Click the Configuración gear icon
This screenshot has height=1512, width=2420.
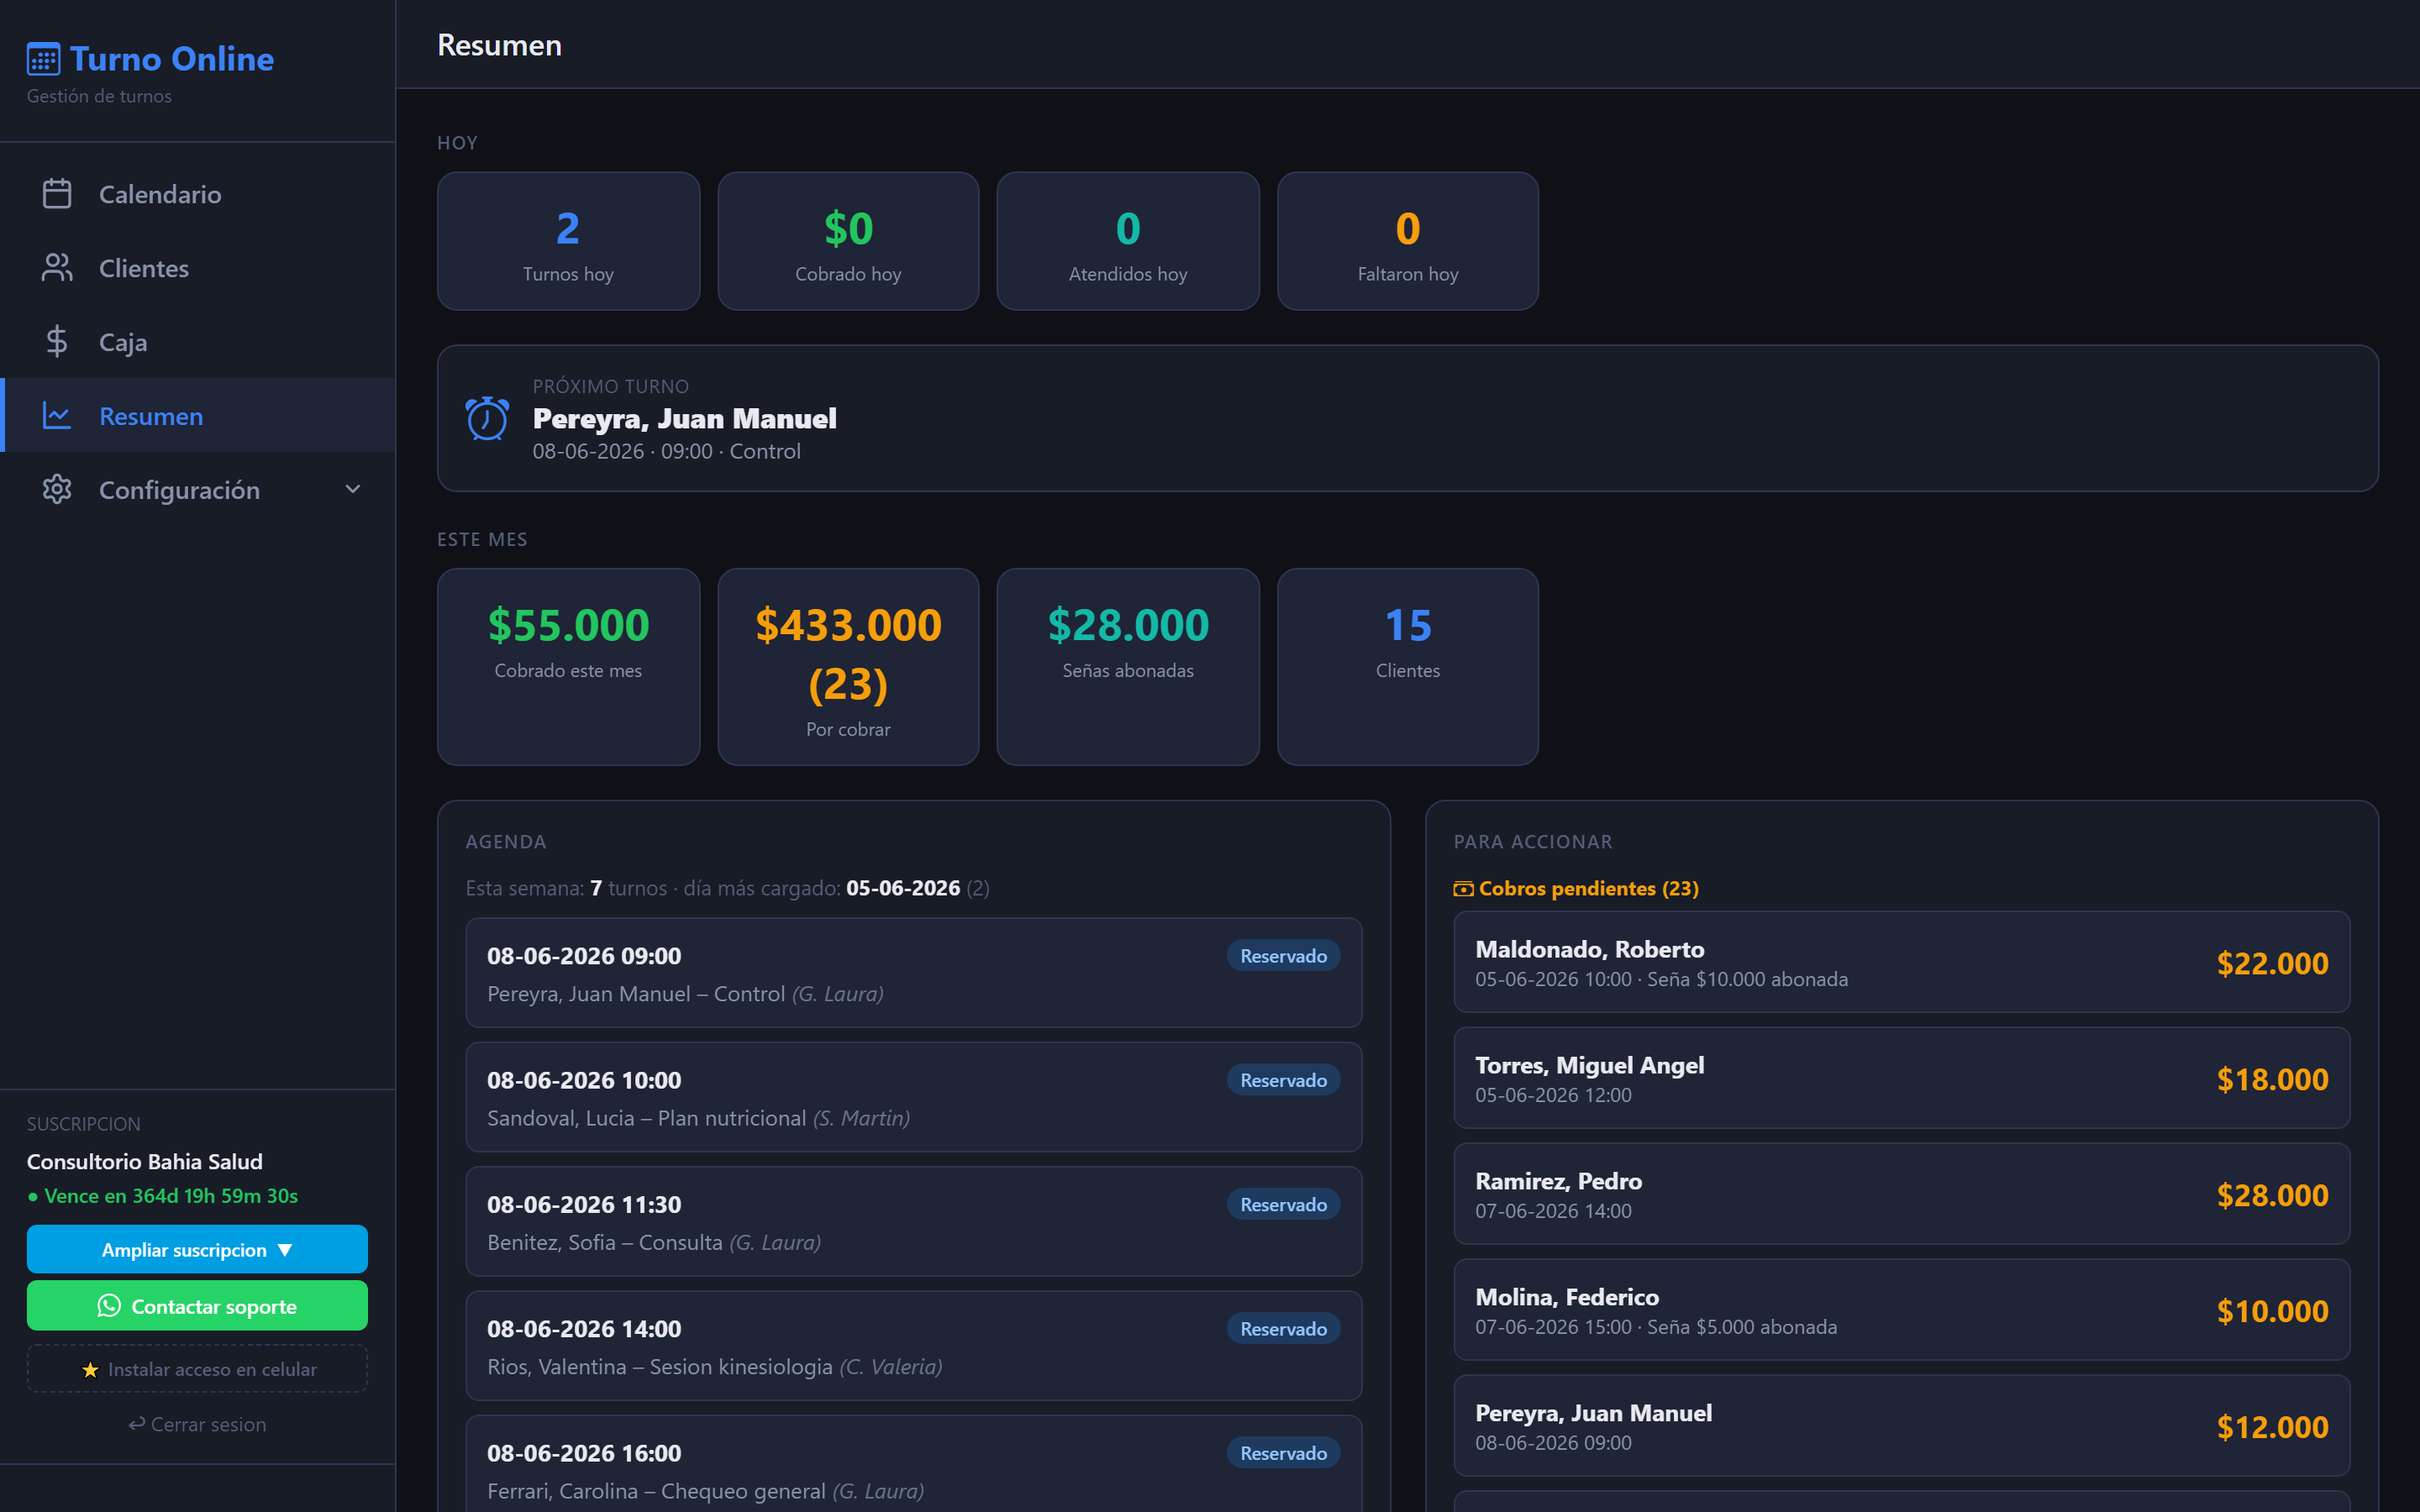(57, 490)
